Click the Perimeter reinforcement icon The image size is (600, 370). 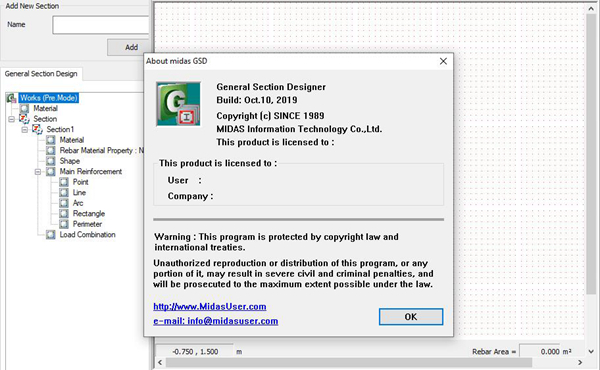point(64,224)
